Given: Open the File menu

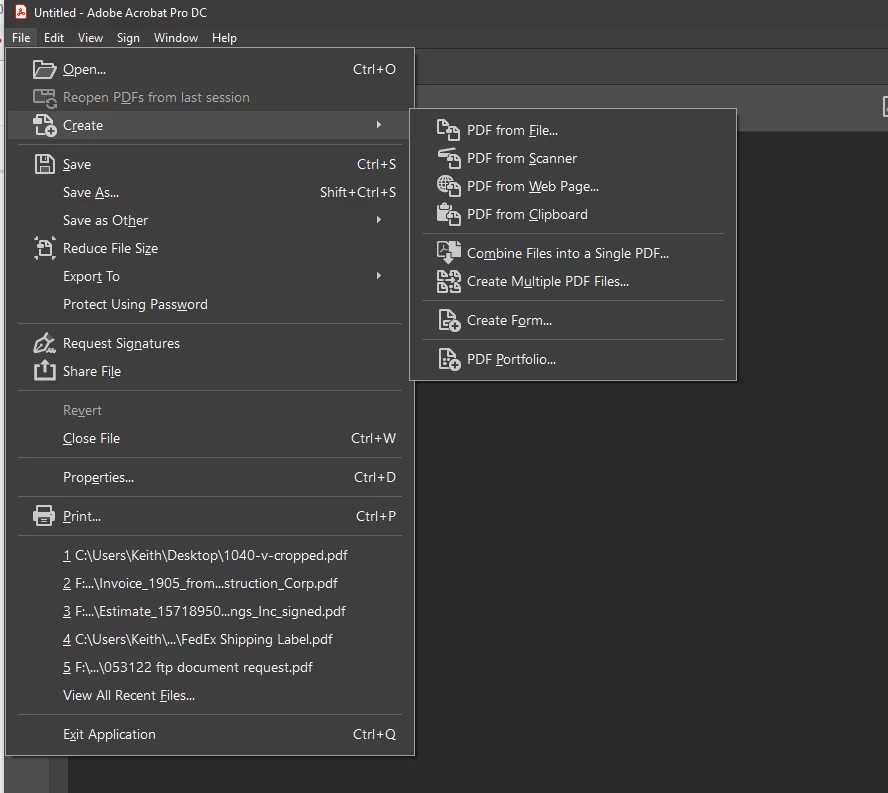Looking at the screenshot, I should pyautogui.click(x=21, y=38).
